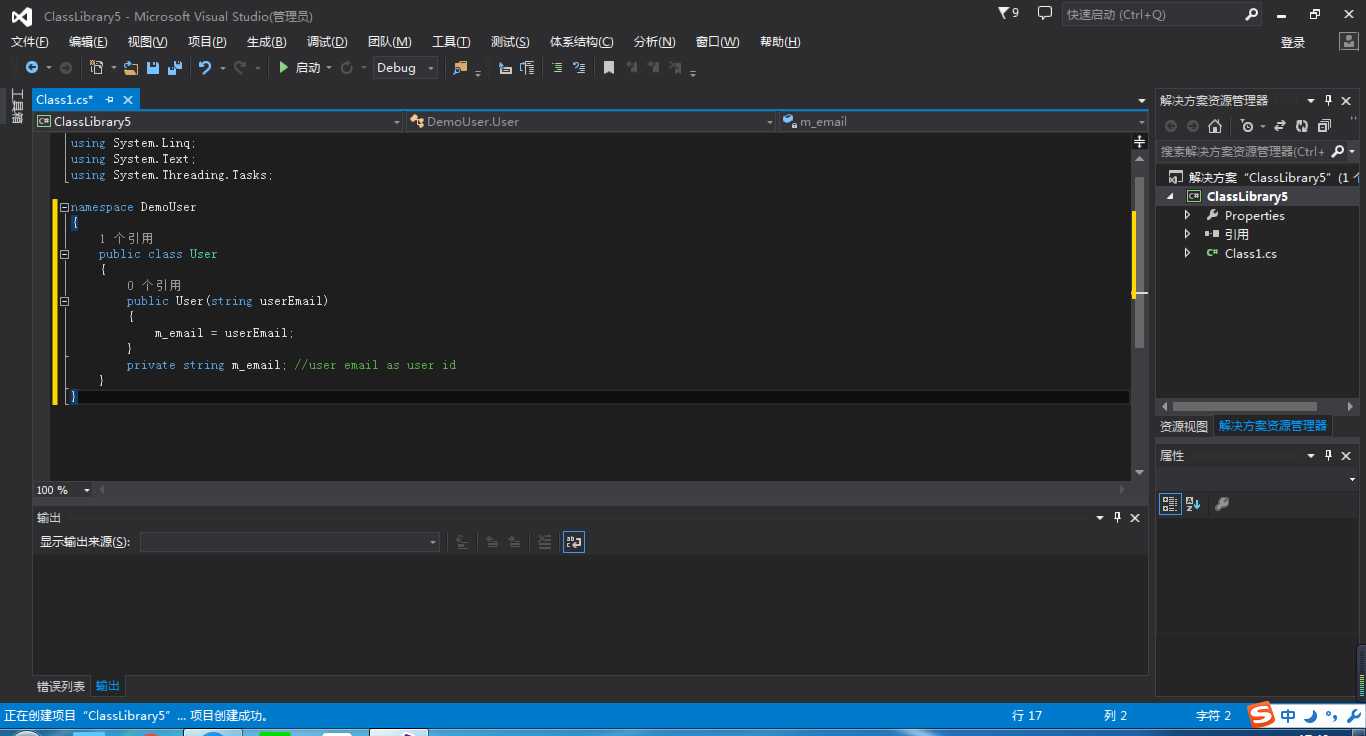This screenshot has height=736, width=1366.
Task: Click the Find in Files toolbar icon
Action: pos(460,68)
